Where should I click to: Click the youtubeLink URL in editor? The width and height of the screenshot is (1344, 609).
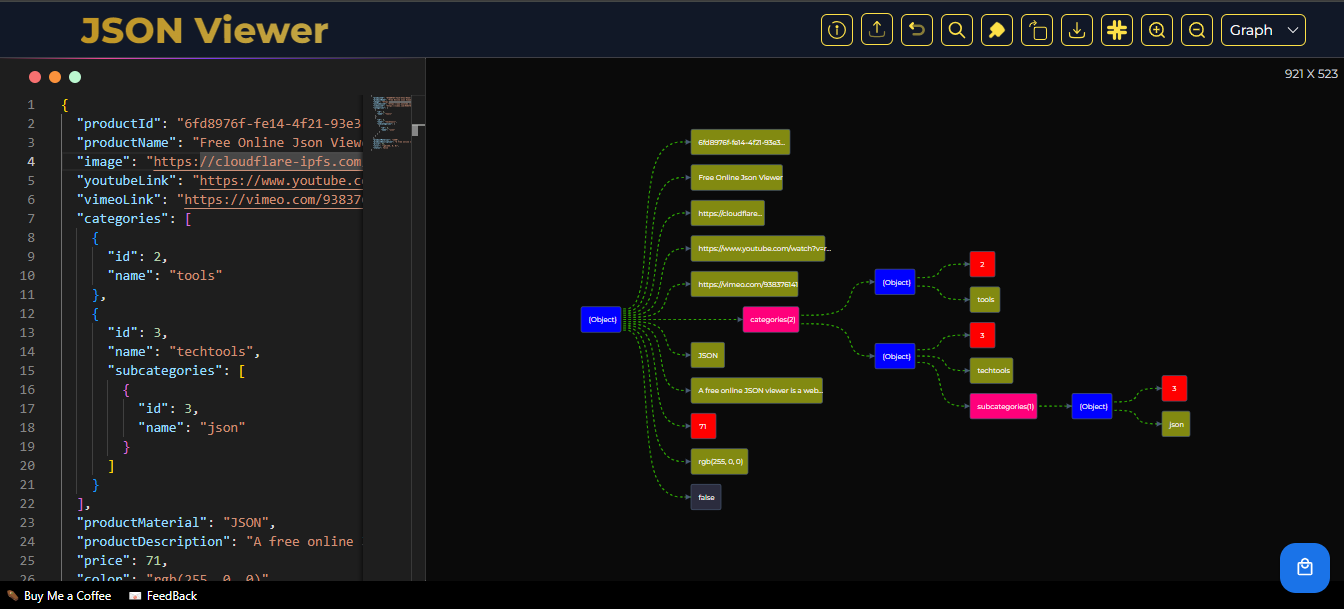point(281,180)
